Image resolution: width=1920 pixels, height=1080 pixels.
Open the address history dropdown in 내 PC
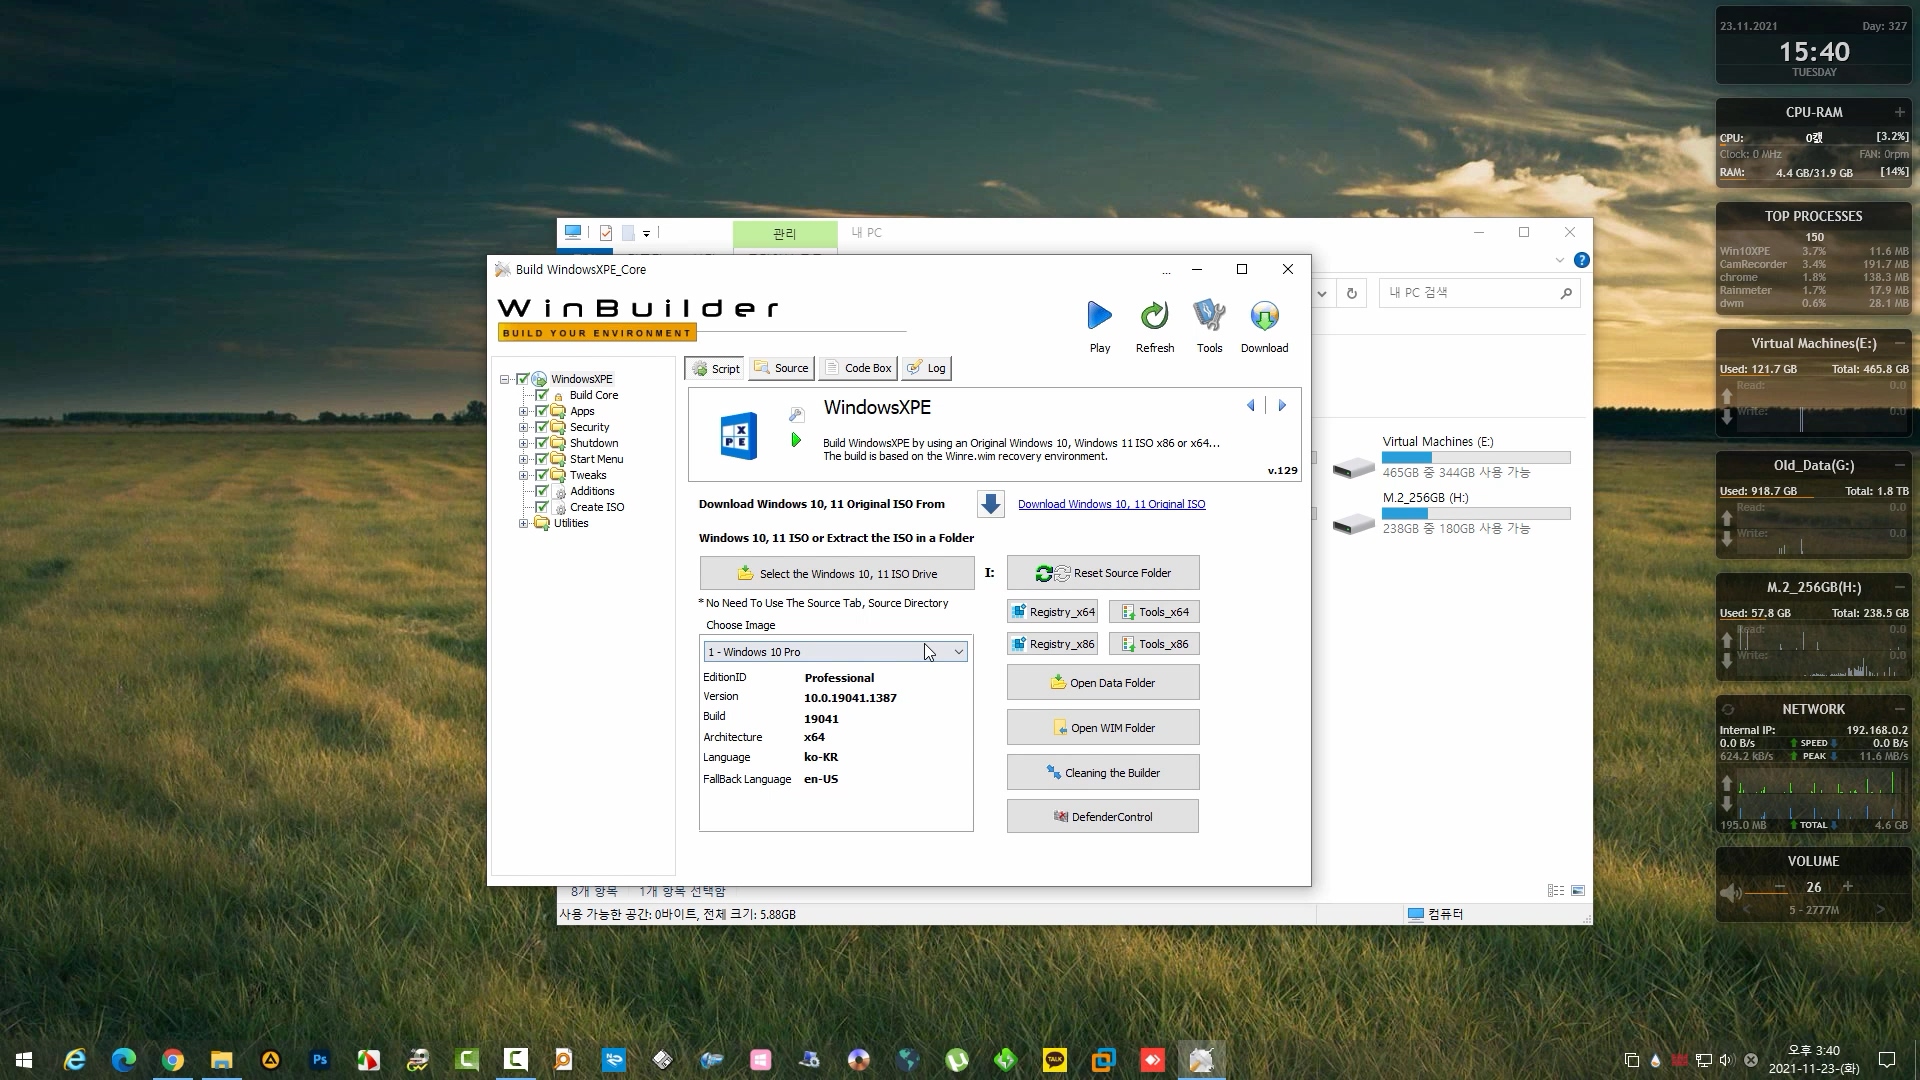[x=1321, y=293]
